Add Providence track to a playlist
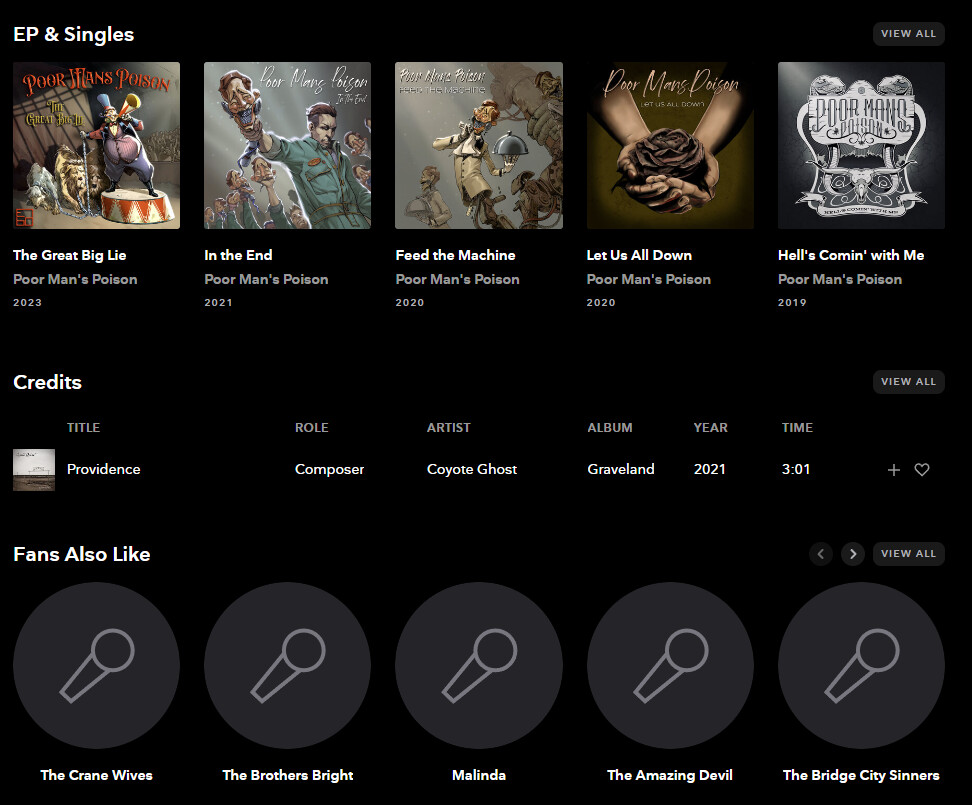Viewport: 972px width, 805px height. pos(893,470)
